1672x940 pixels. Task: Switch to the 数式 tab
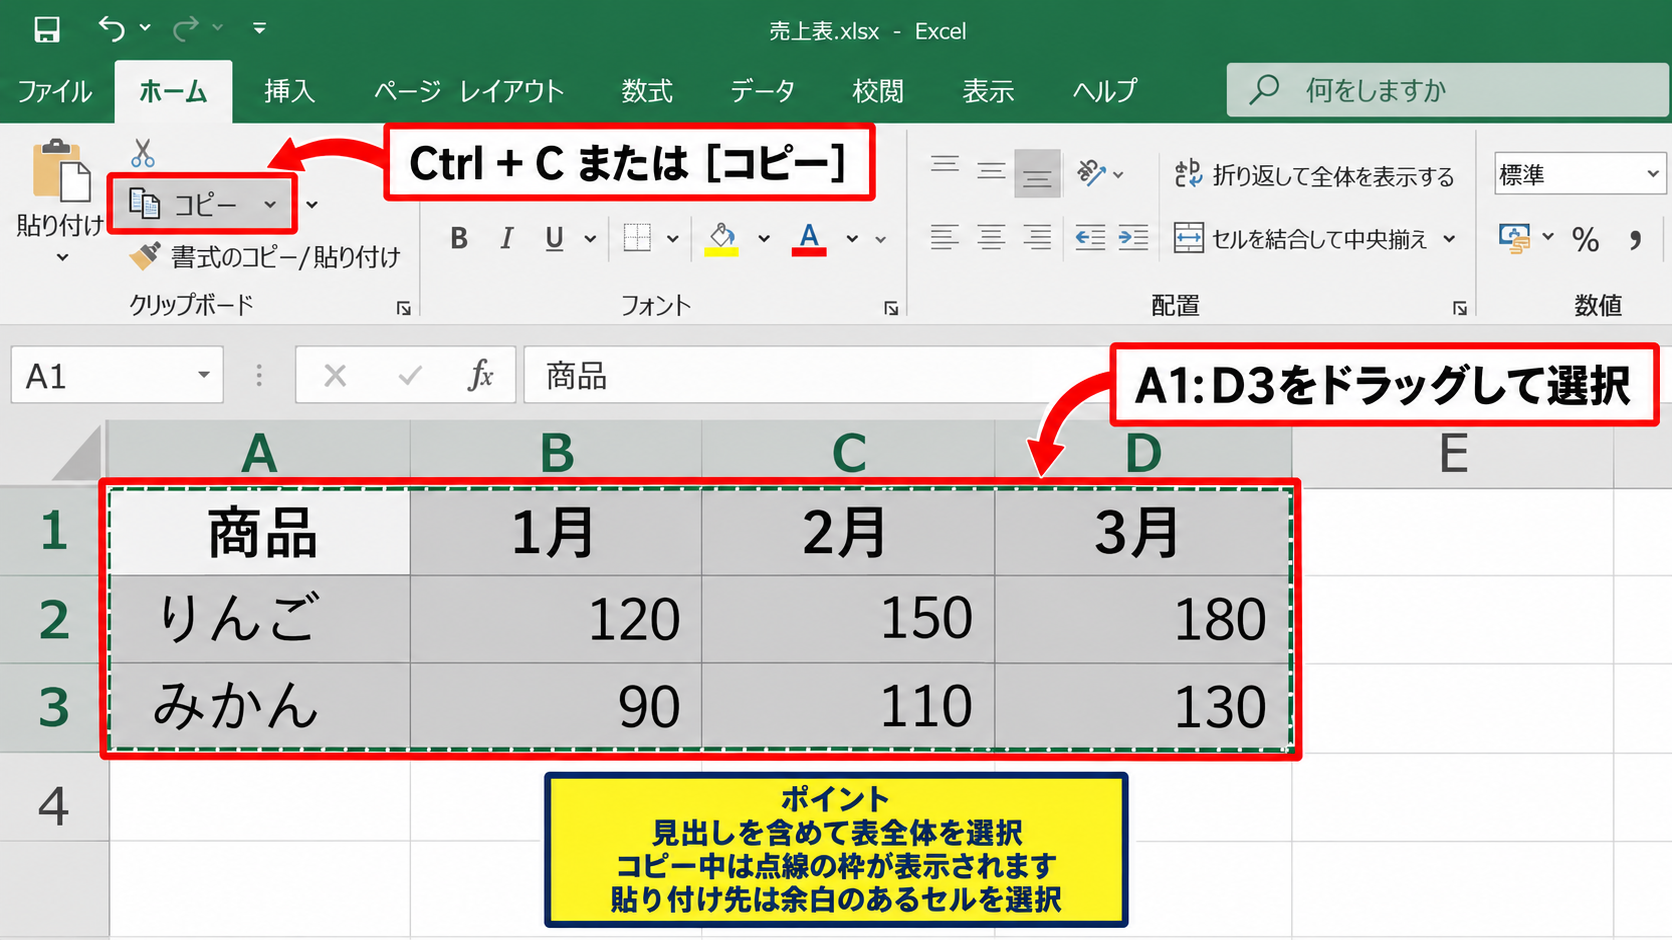point(646,91)
